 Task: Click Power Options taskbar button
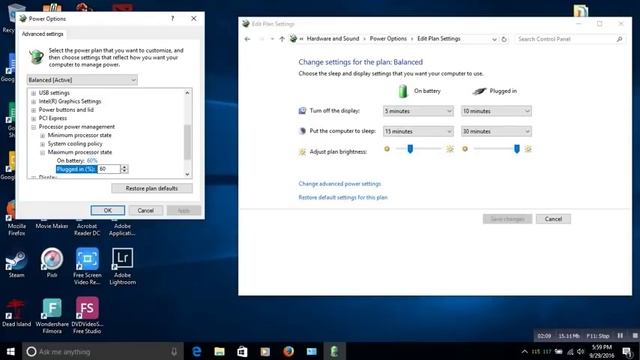334,351
